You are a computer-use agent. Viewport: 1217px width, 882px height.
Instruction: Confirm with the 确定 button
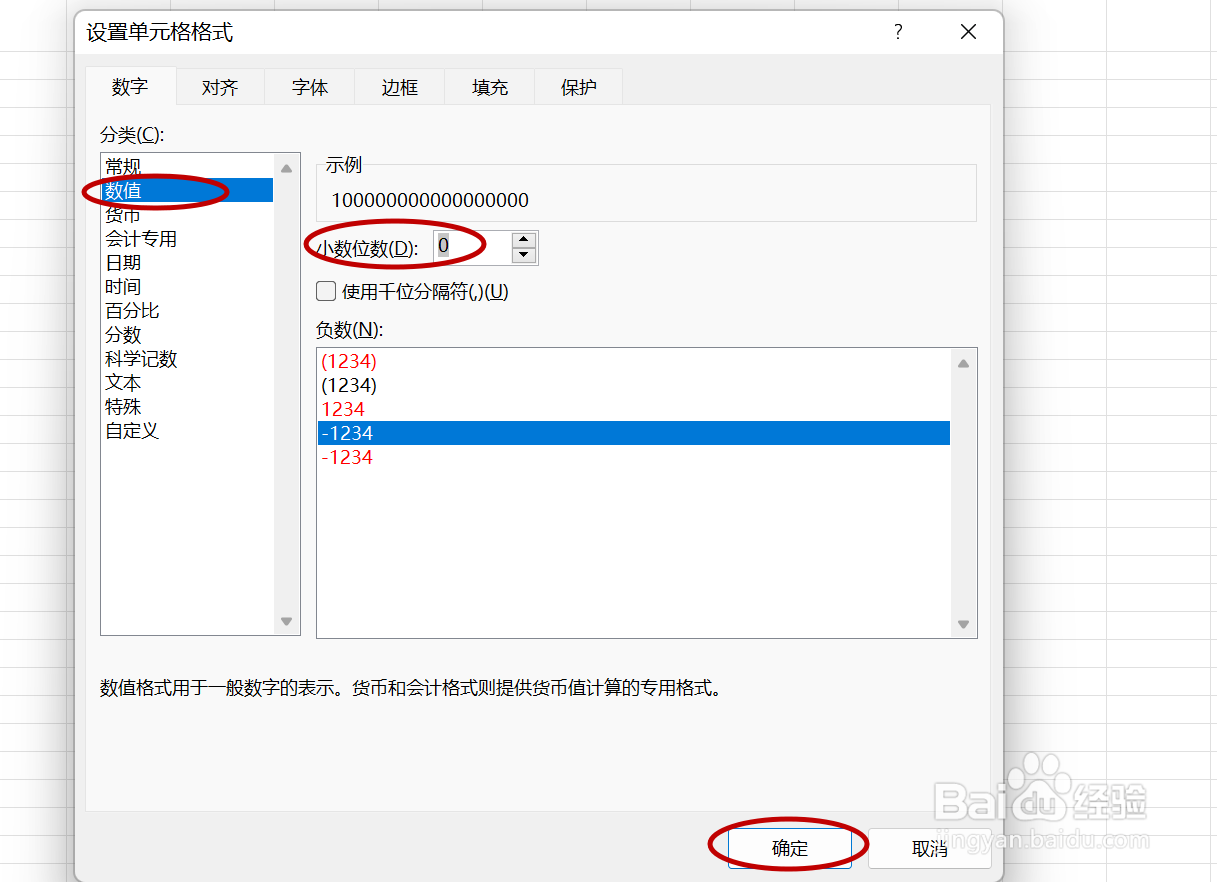point(790,848)
